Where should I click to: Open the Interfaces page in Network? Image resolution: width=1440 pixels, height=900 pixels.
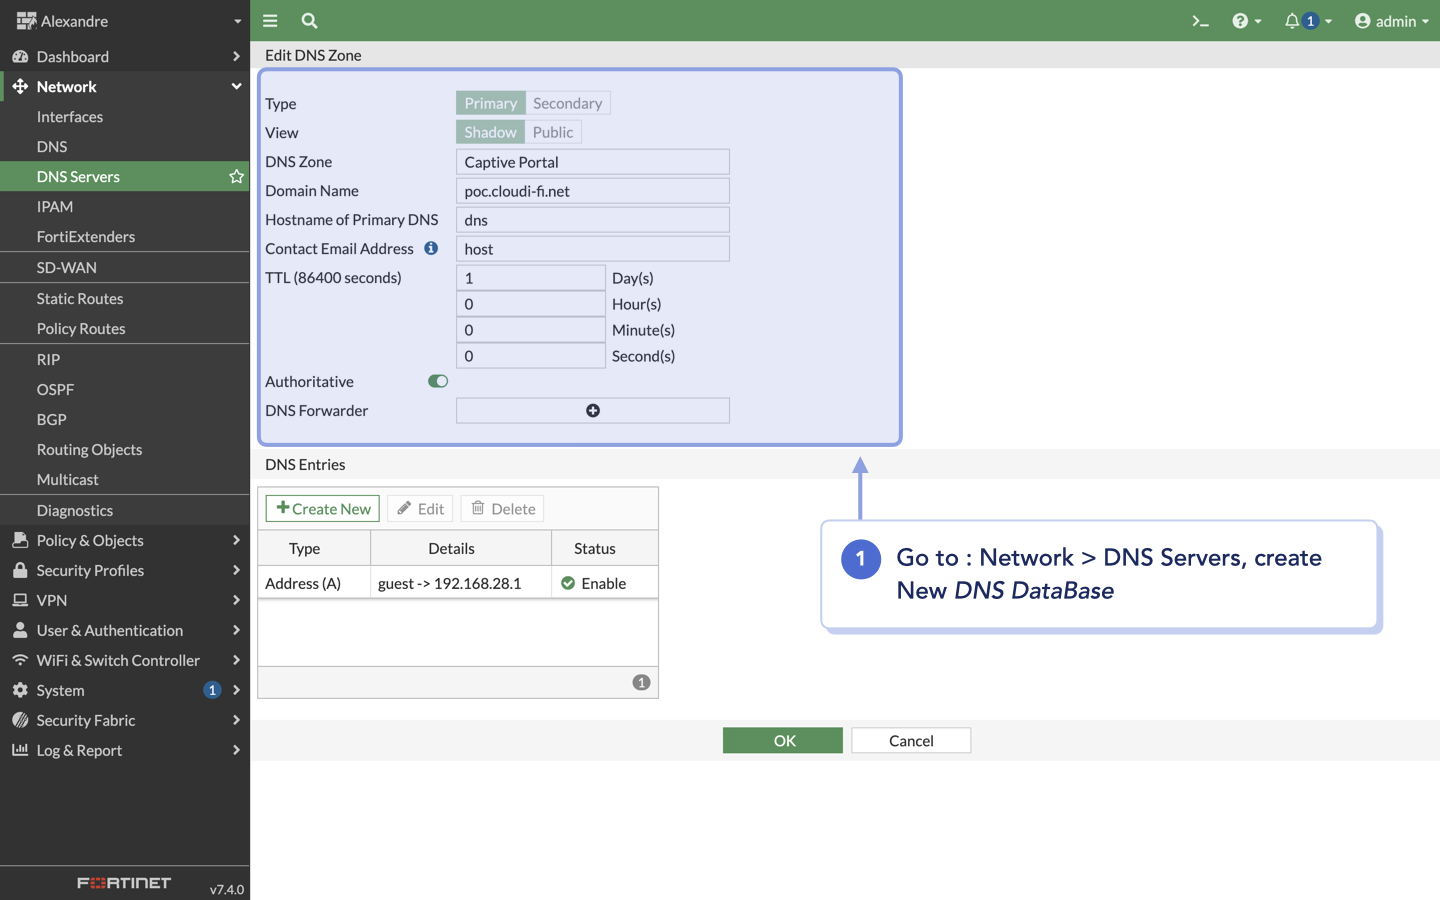point(69,116)
